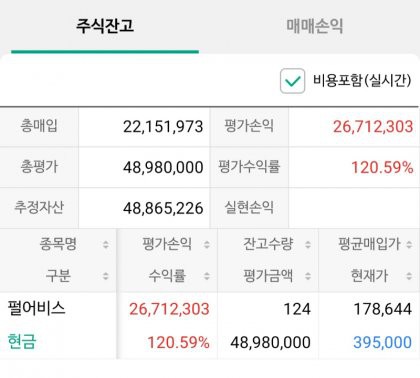Select the 총평가 amount 48,980,000
This screenshot has width=420, height=378.
tap(163, 167)
